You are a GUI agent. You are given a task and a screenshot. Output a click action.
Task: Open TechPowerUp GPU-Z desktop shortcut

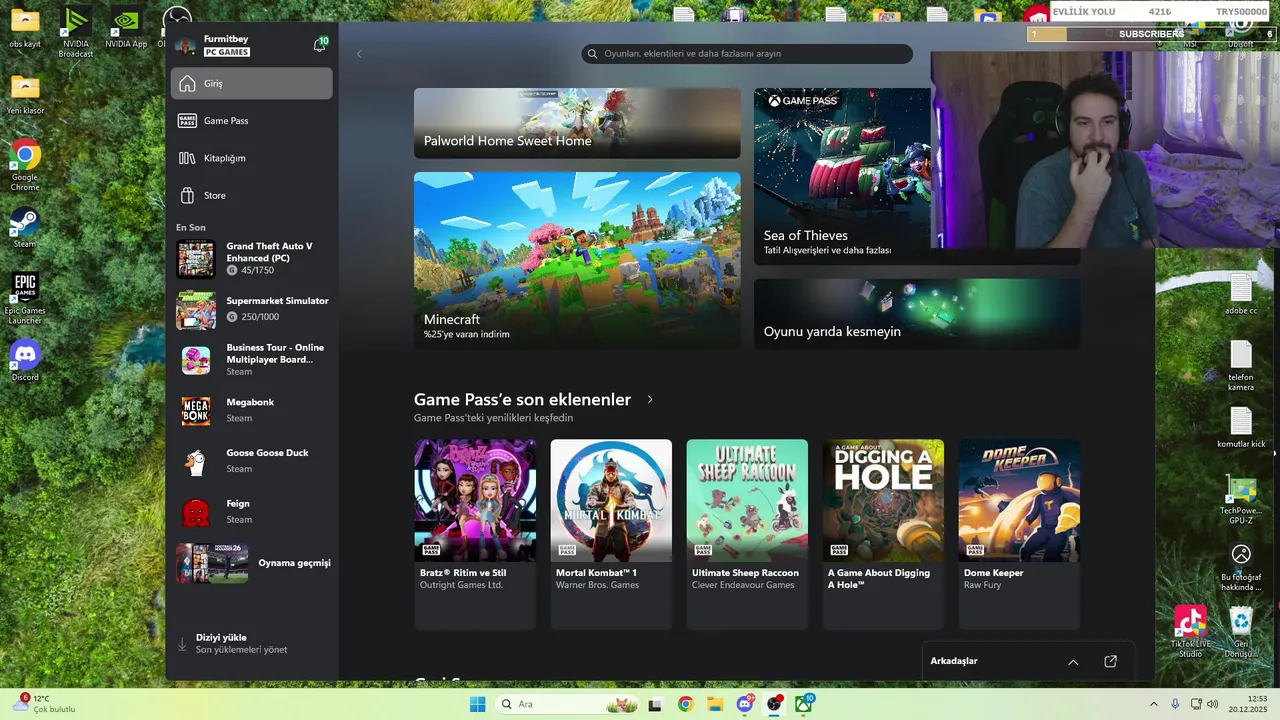pyautogui.click(x=1241, y=500)
